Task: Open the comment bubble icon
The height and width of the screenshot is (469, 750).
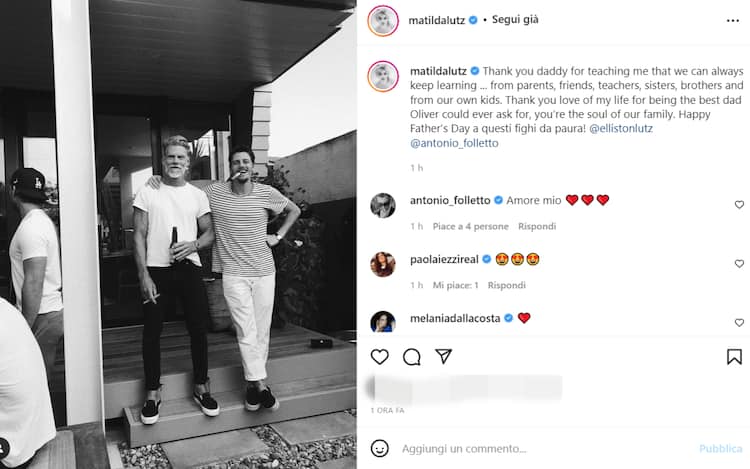Action: pyautogui.click(x=411, y=357)
